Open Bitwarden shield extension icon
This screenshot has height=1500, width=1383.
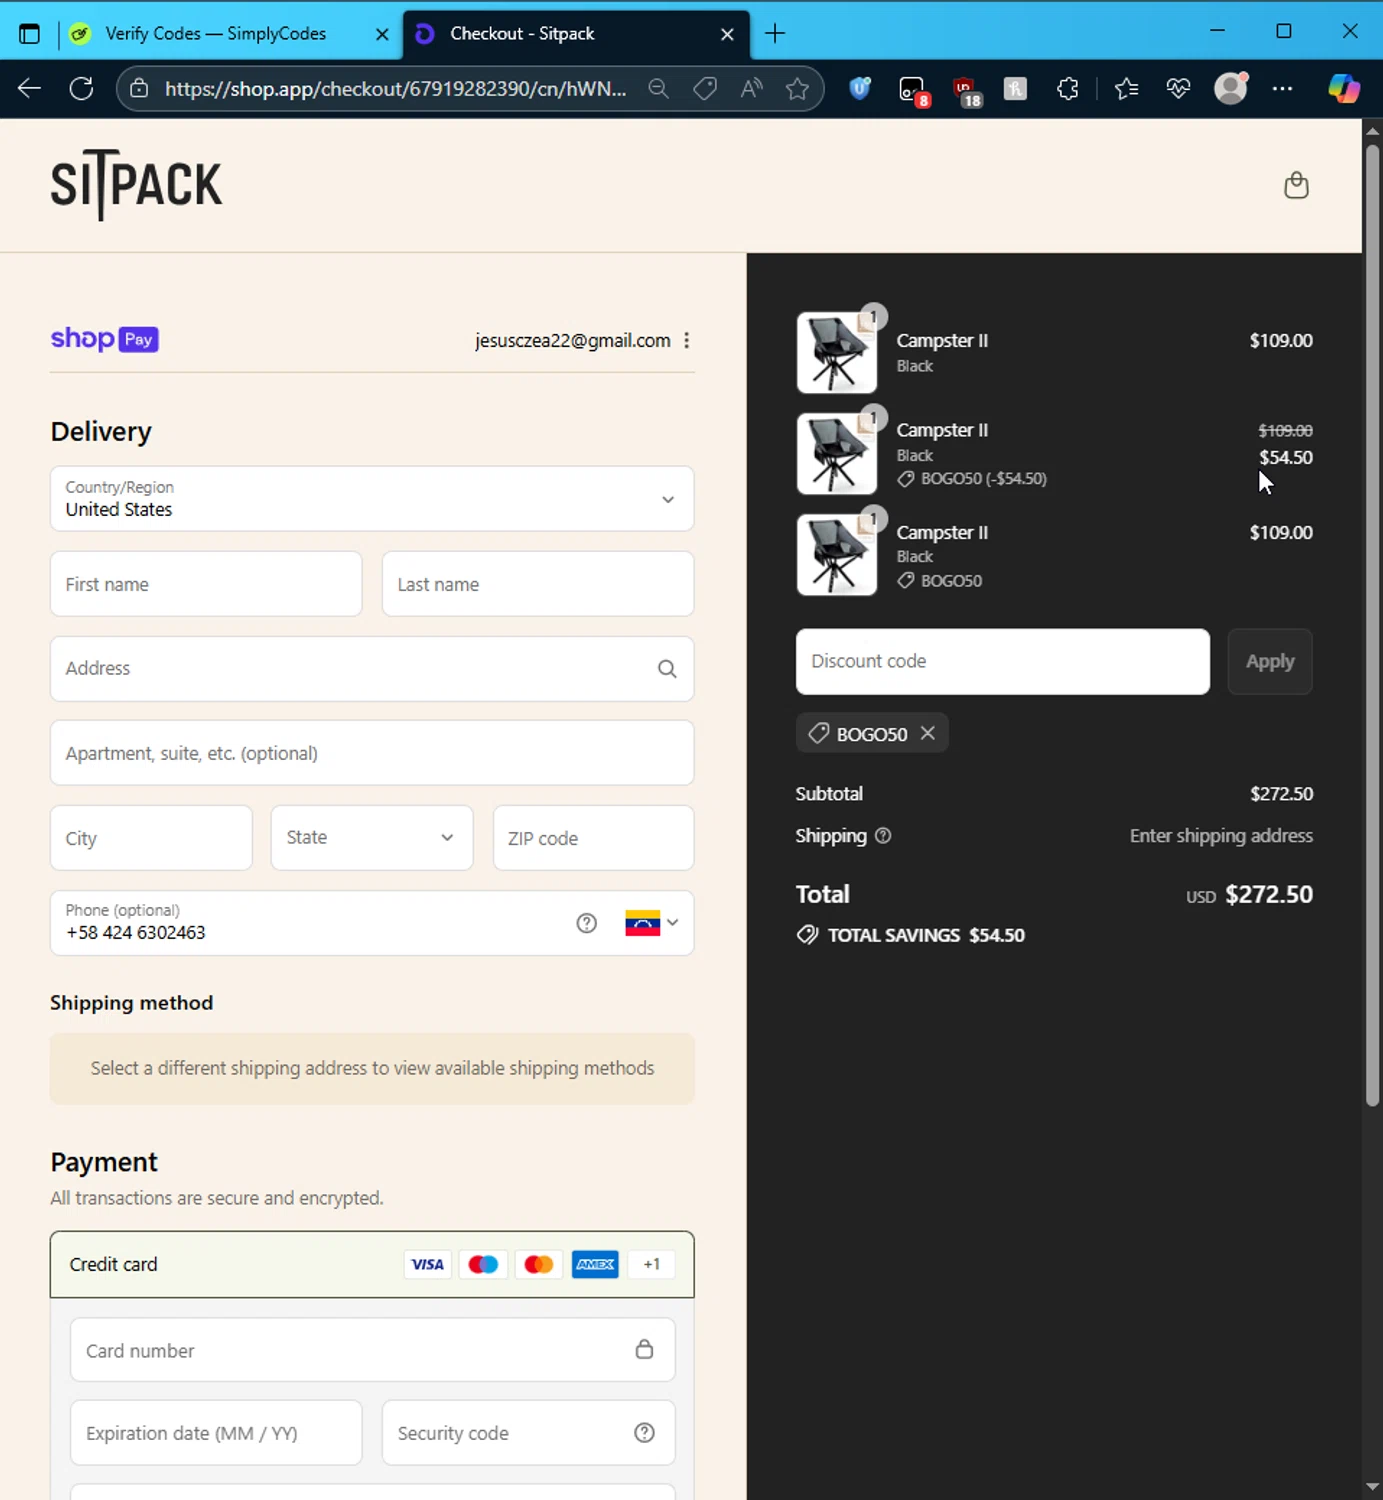tap(860, 89)
